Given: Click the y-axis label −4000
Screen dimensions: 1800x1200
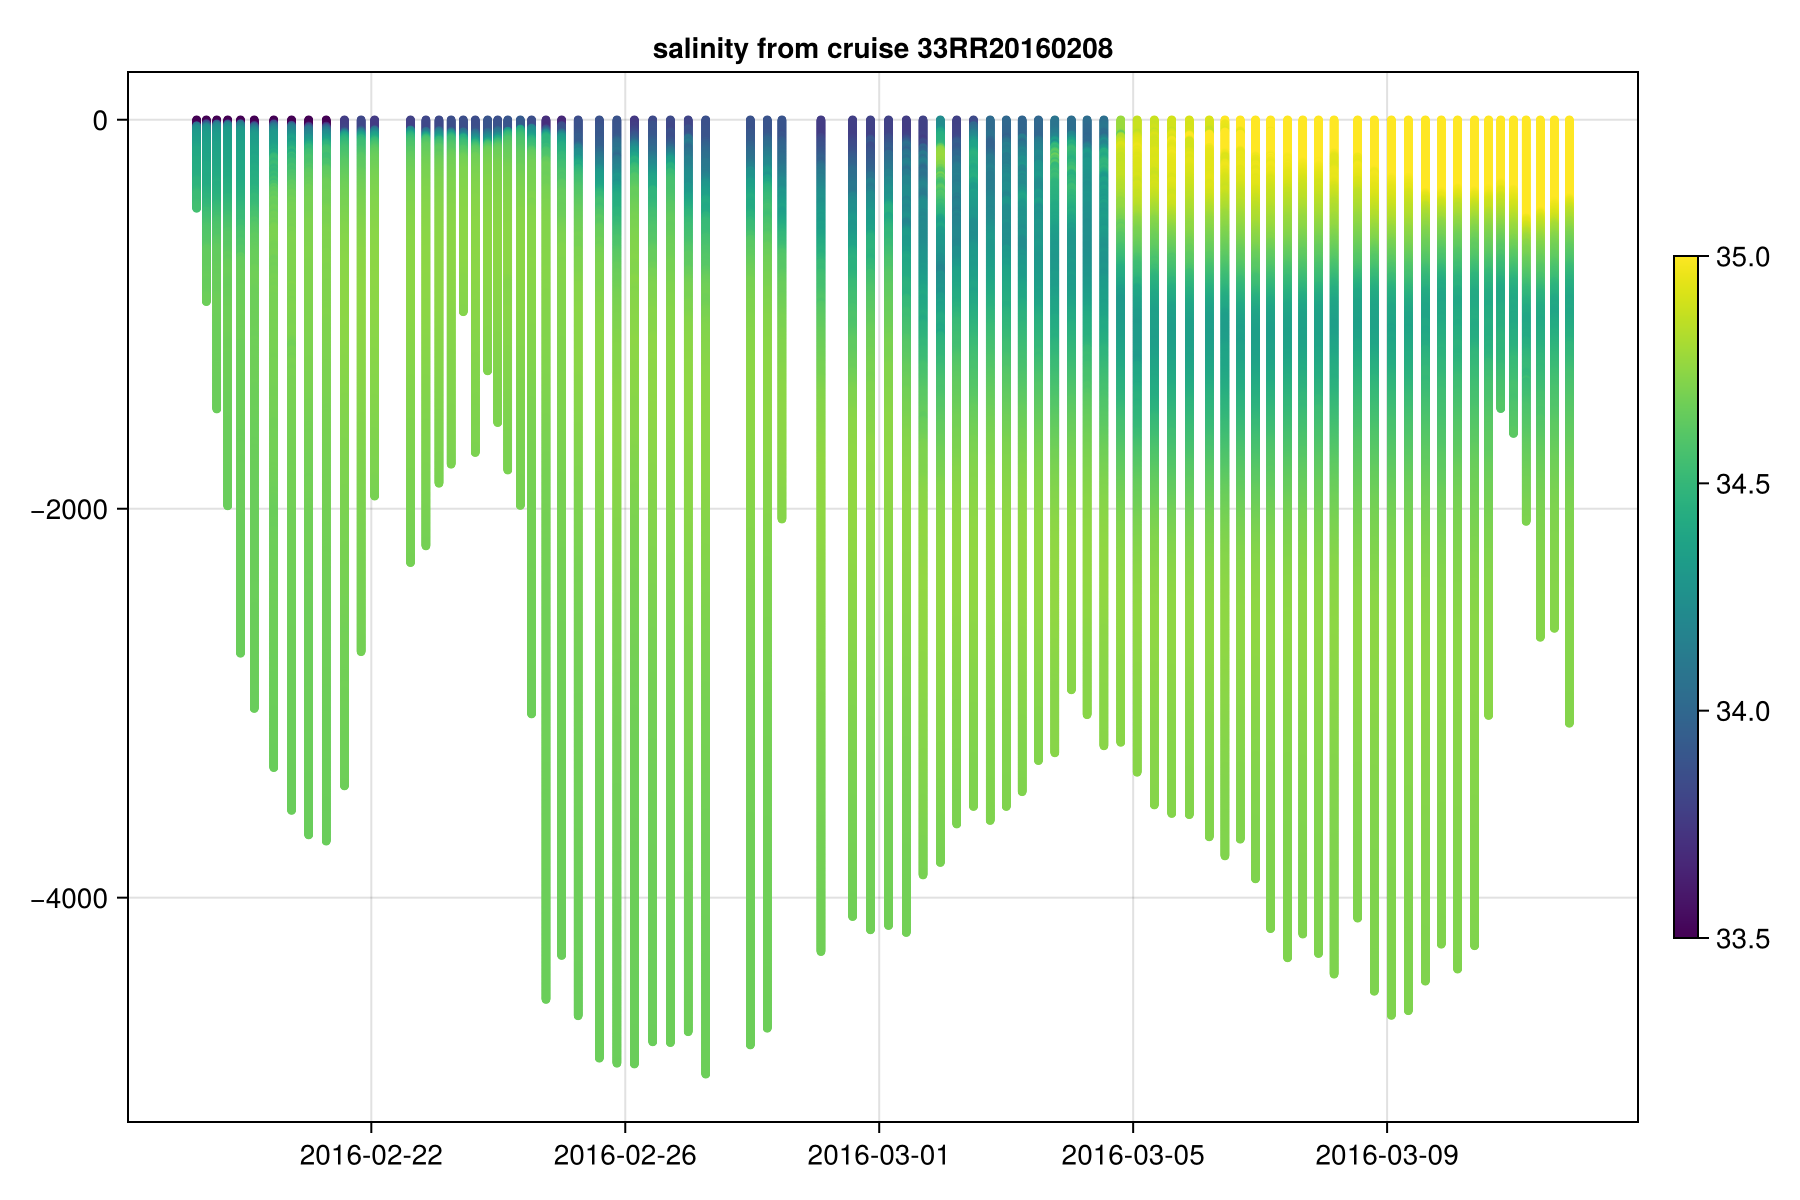Looking at the screenshot, I should click(70, 898).
